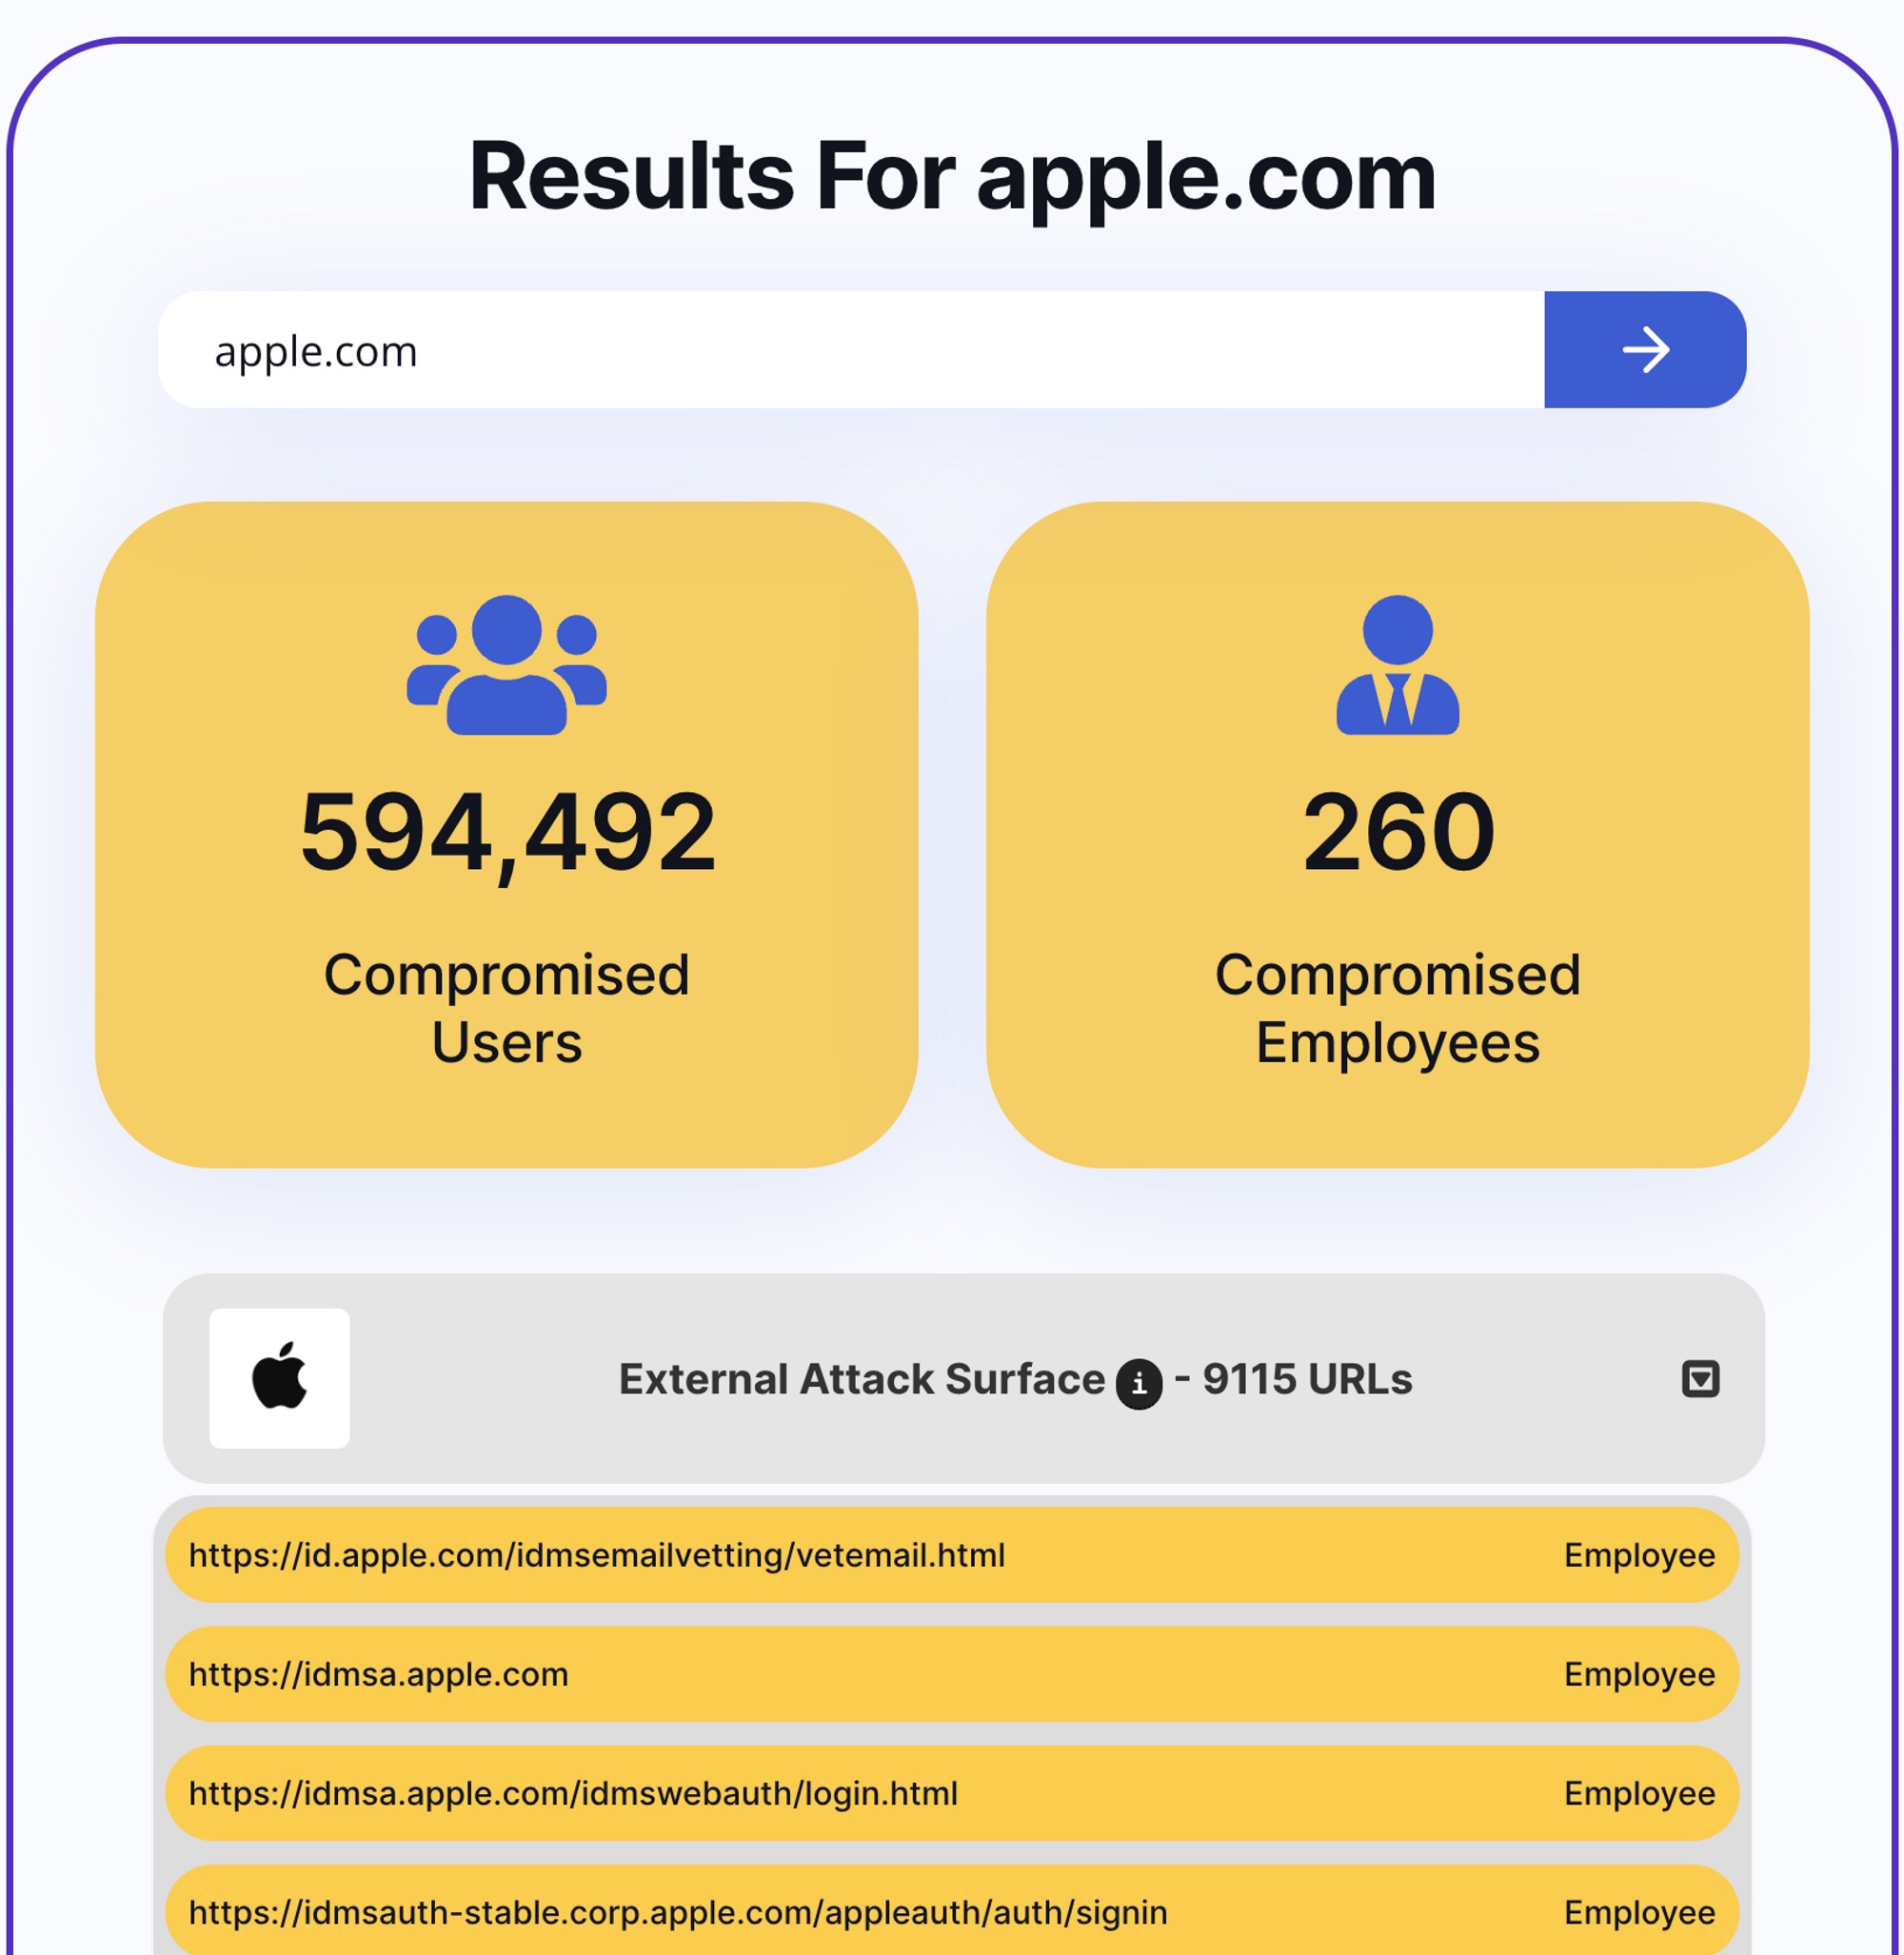
Task: Select the Compromised Employees card label
Action: (x=1397, y=1008)
